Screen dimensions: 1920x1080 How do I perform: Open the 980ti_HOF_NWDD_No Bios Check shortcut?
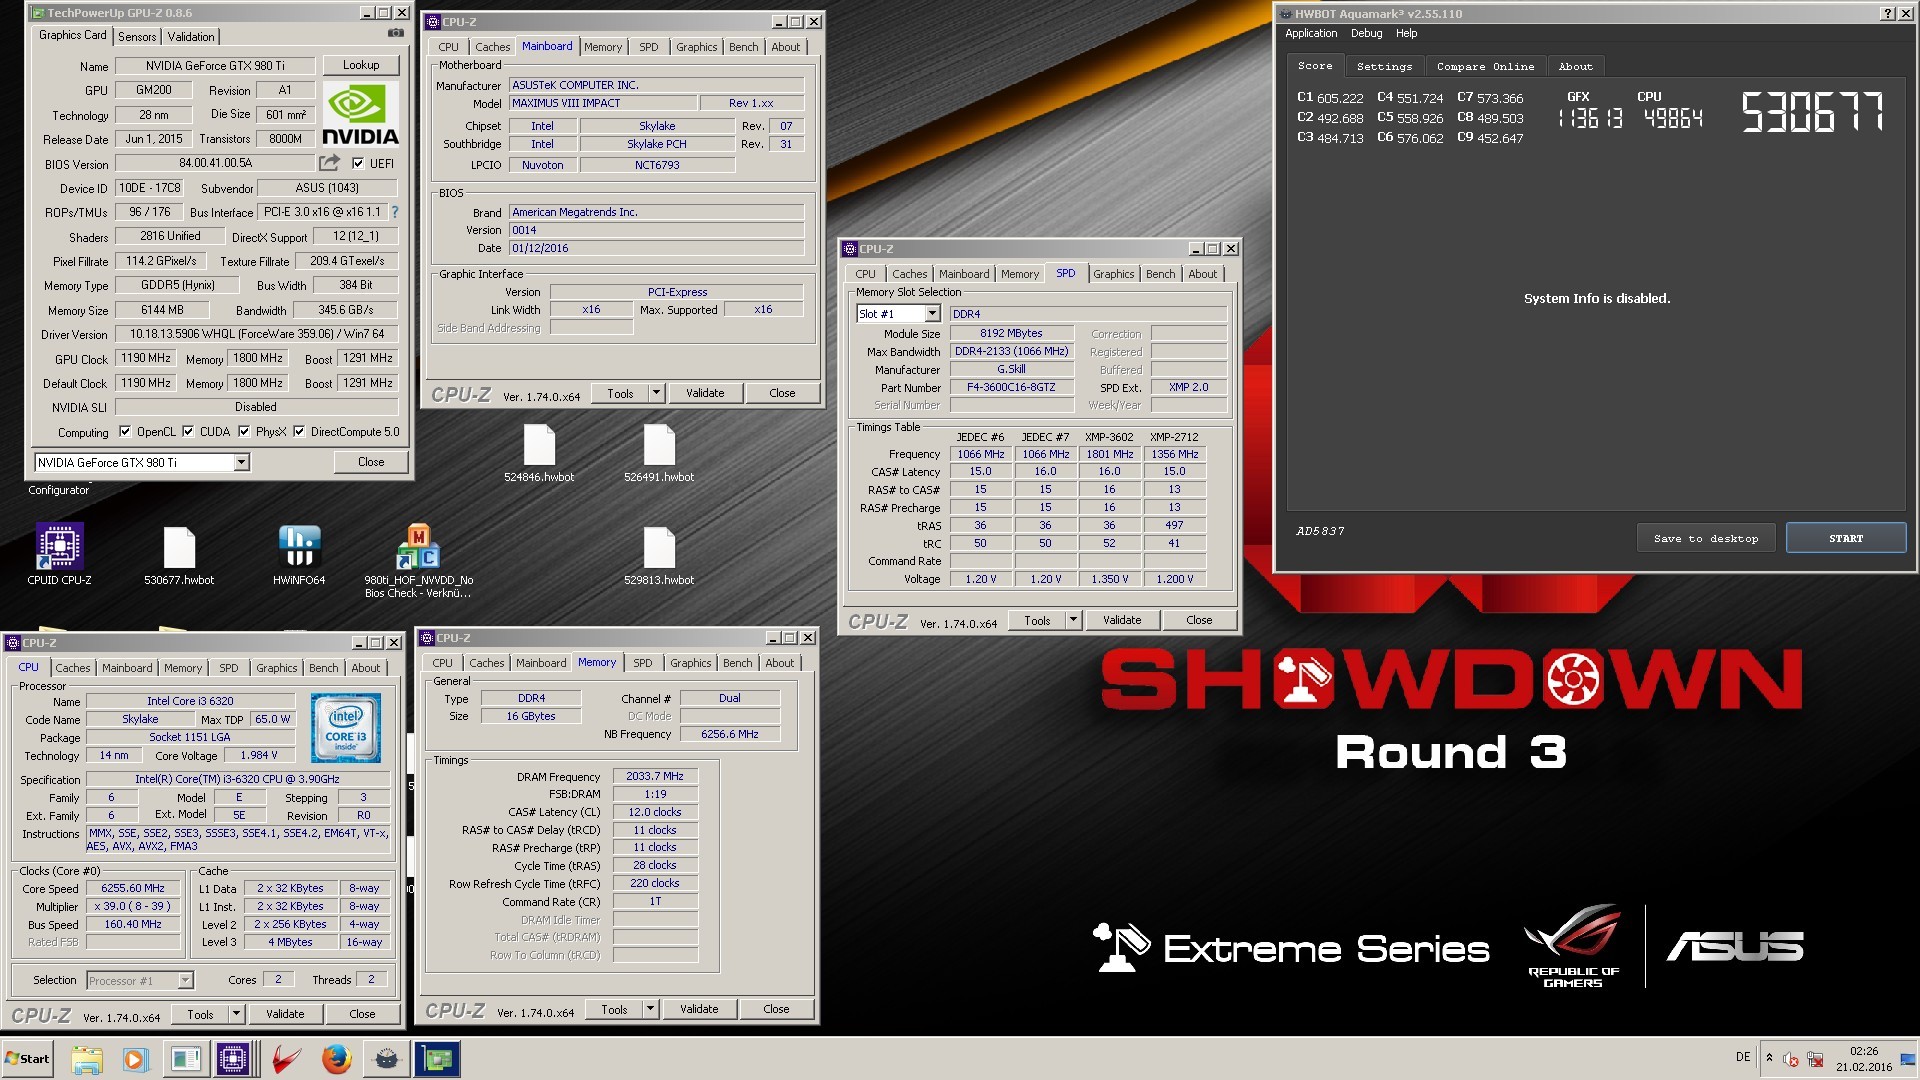(x=418, y=561)
